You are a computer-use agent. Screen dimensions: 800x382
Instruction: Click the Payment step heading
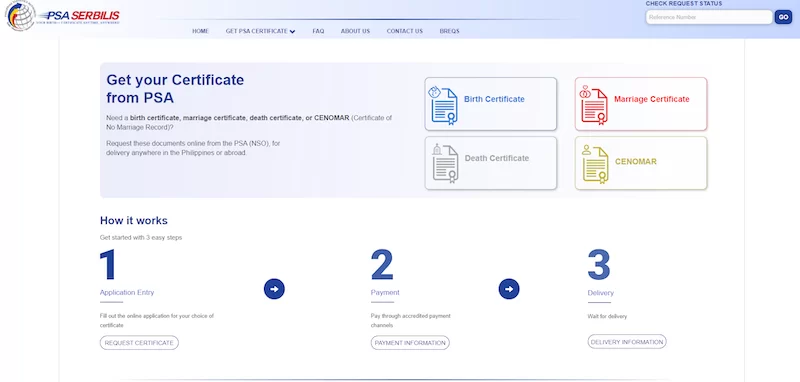[385, 293]
